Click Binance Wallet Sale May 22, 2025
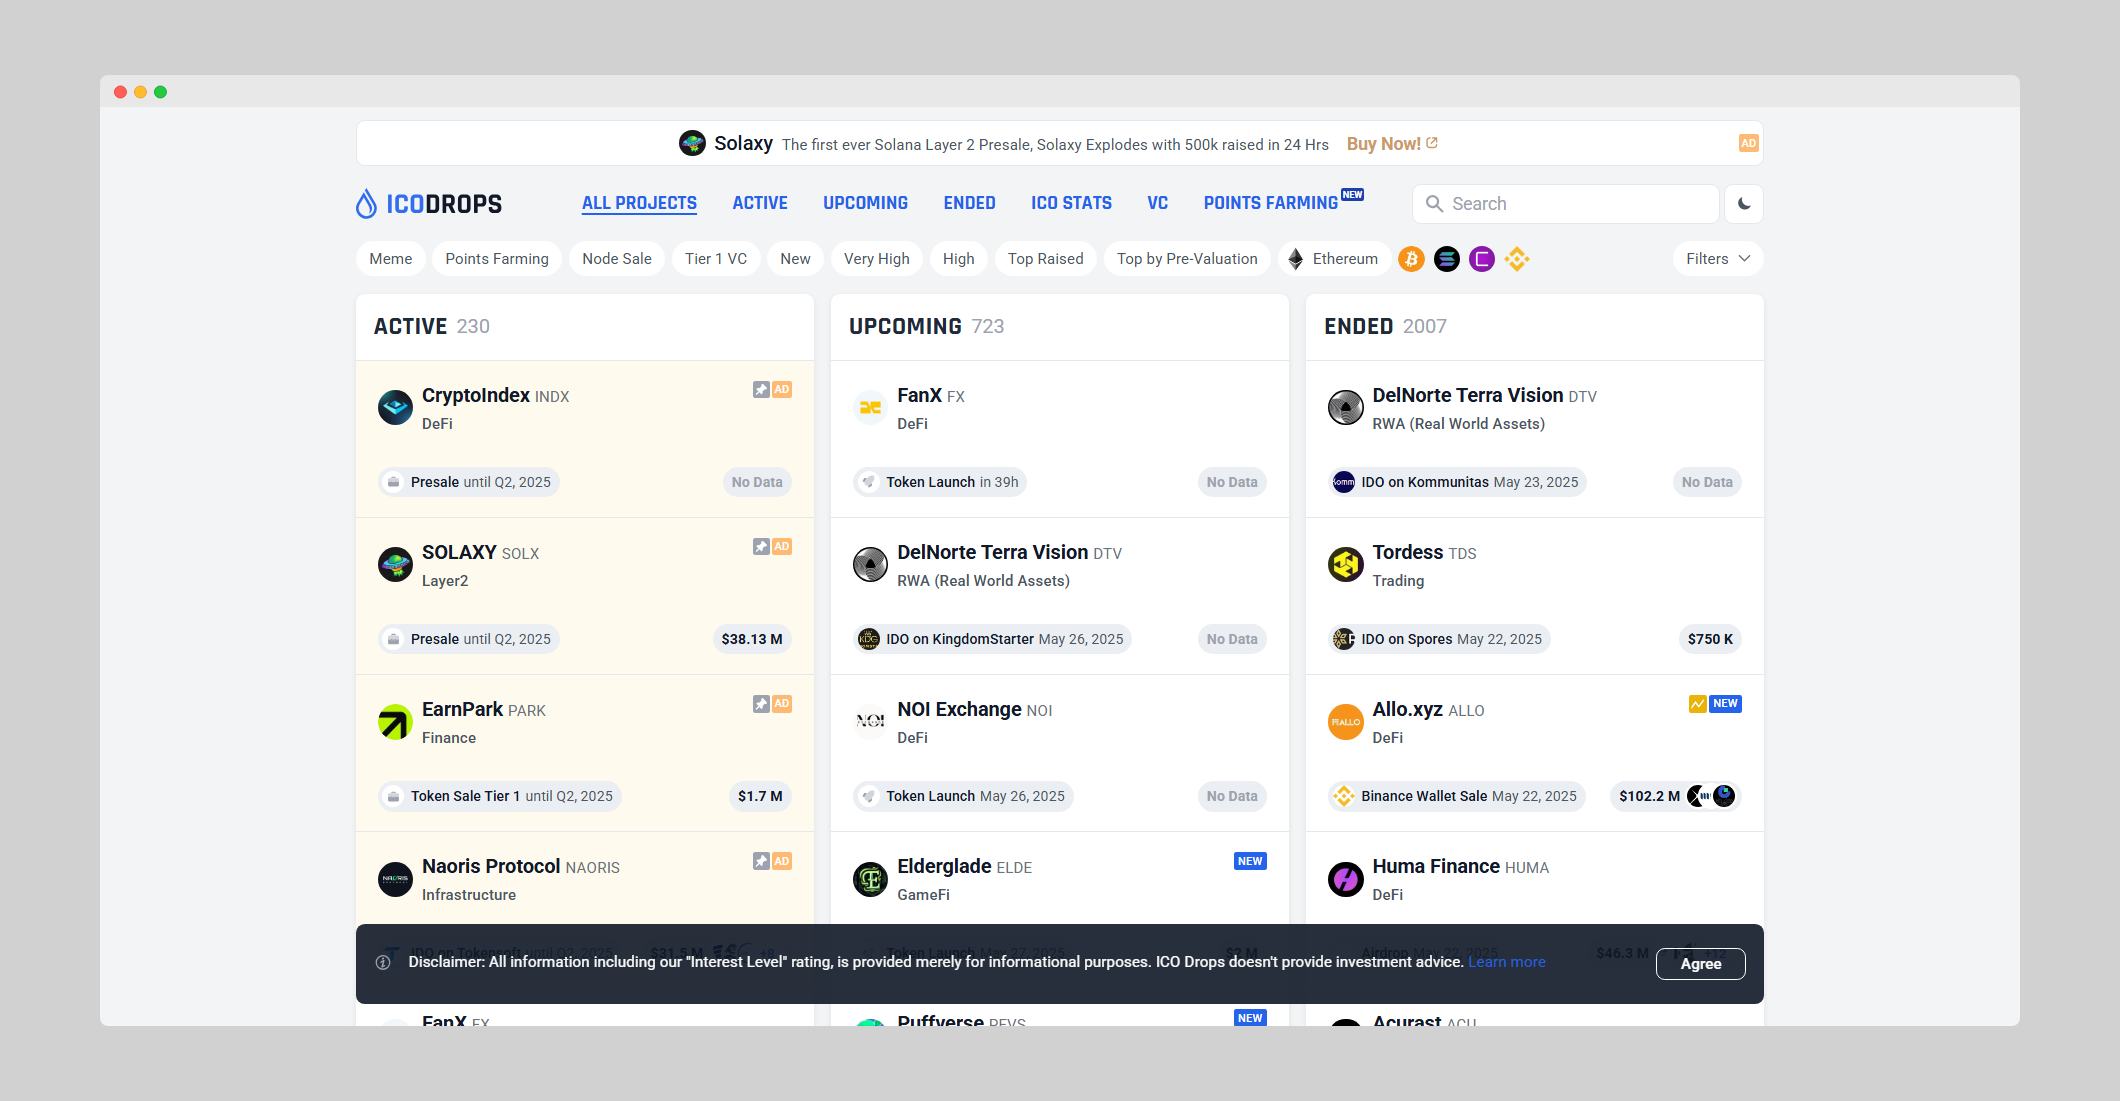The width and height of the screenshot is (2120, 1101). (1456, 796)
